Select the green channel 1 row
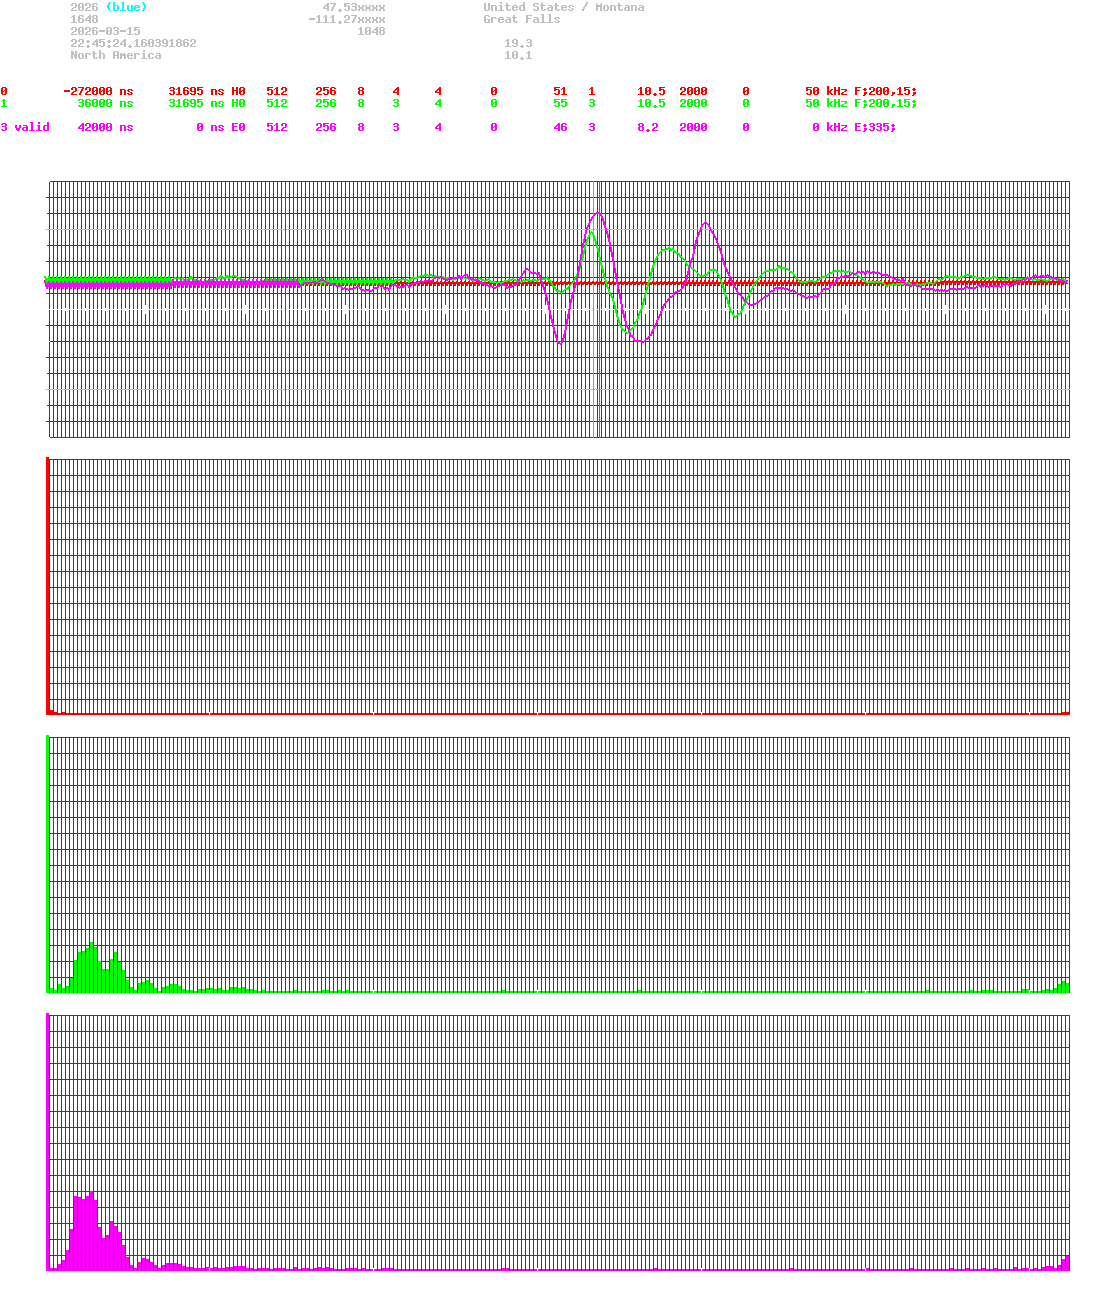The height and width of the screenshot is (1293, 1095). (x=300, y=103)
